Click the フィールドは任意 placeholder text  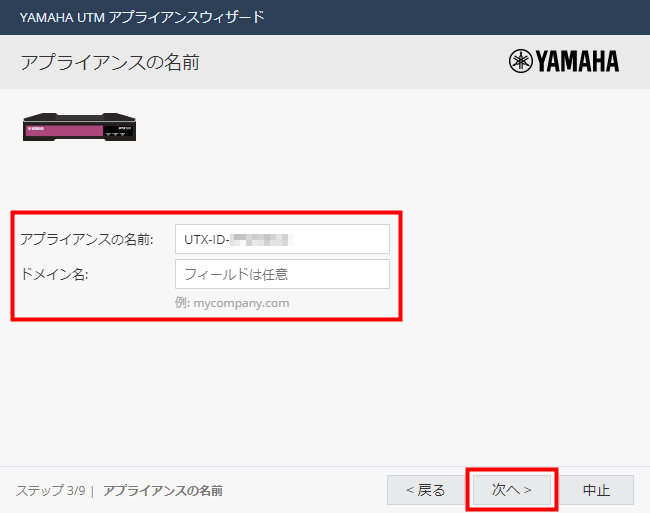click(x=236, y=274)
